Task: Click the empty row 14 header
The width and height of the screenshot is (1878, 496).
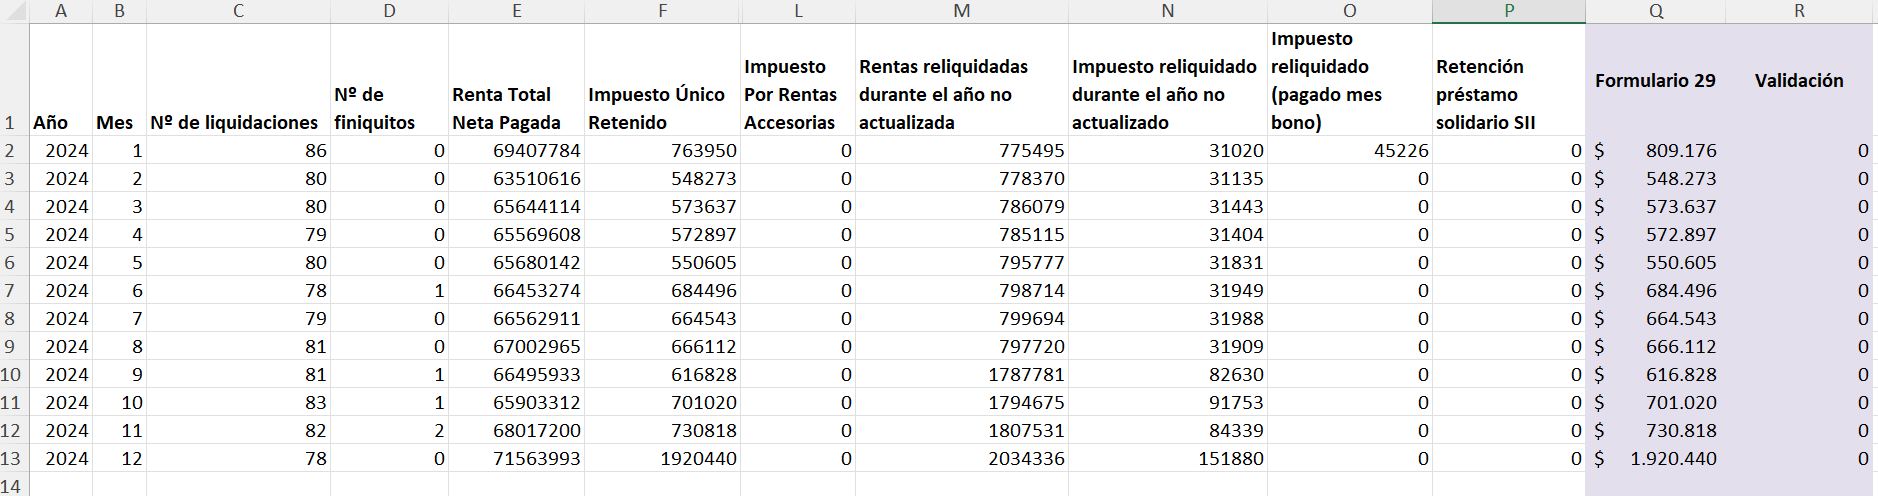Action: click(10, 486)
